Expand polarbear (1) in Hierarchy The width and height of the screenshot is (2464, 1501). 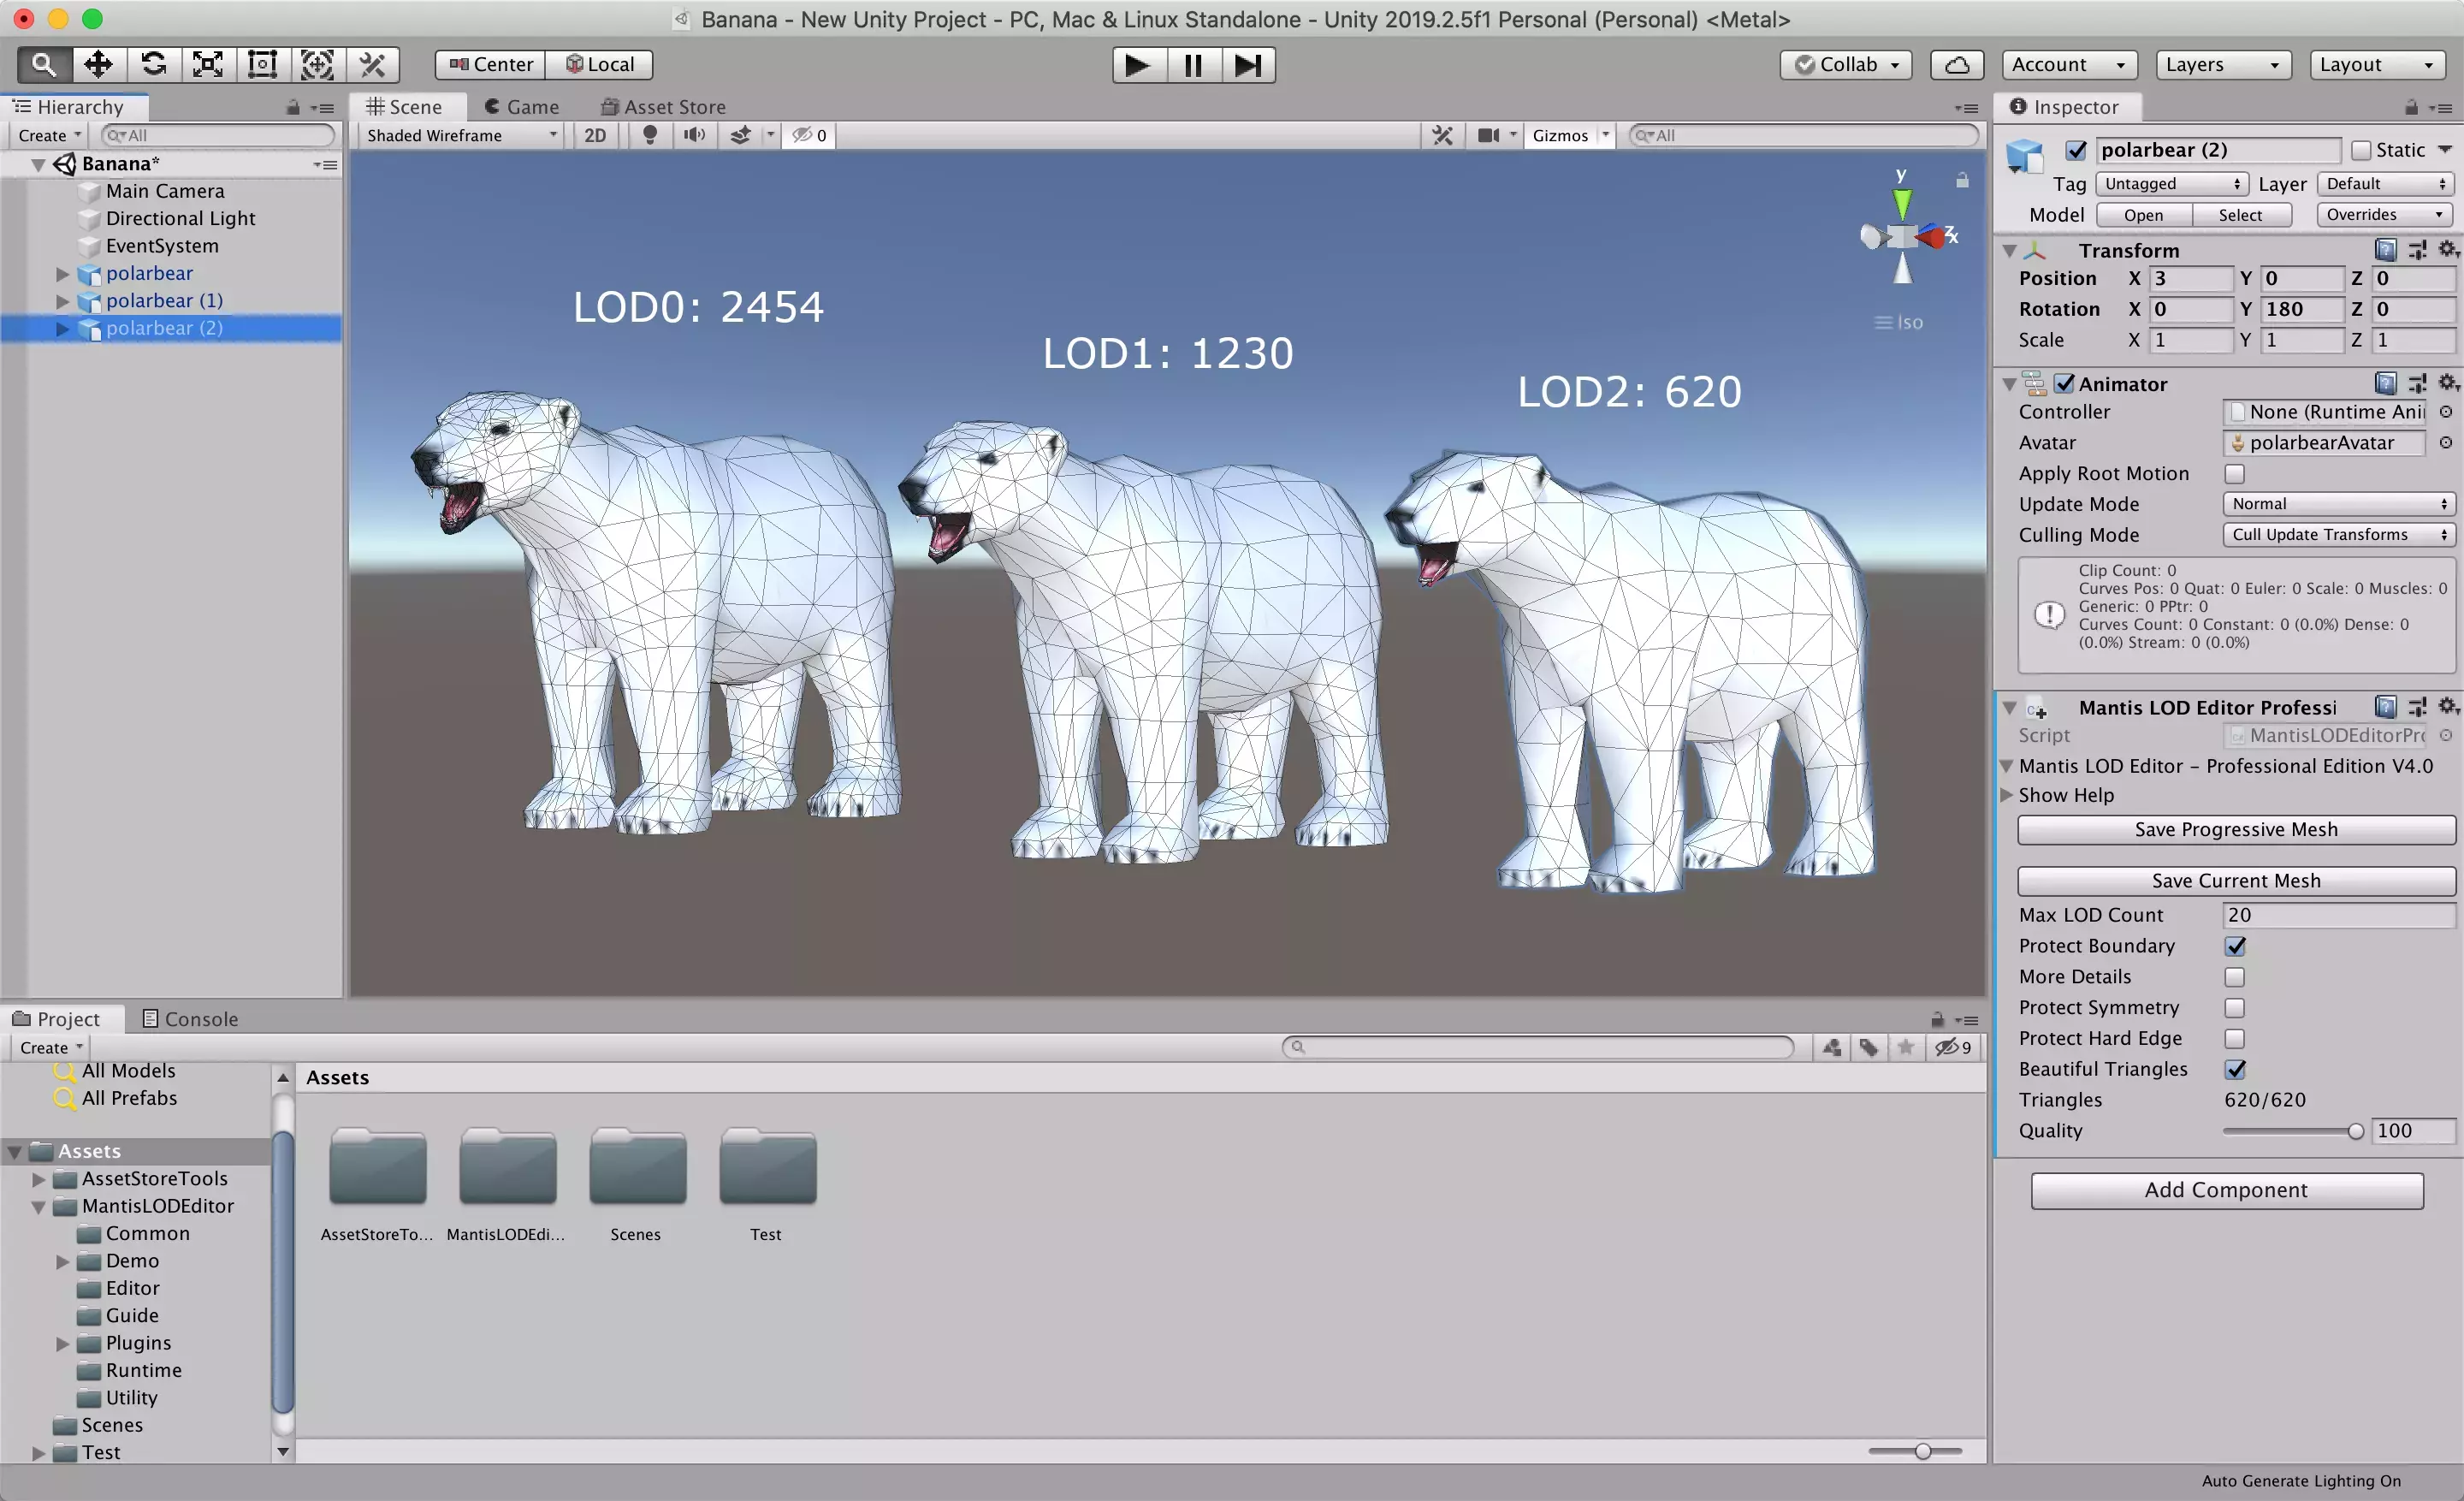point(62,301)
